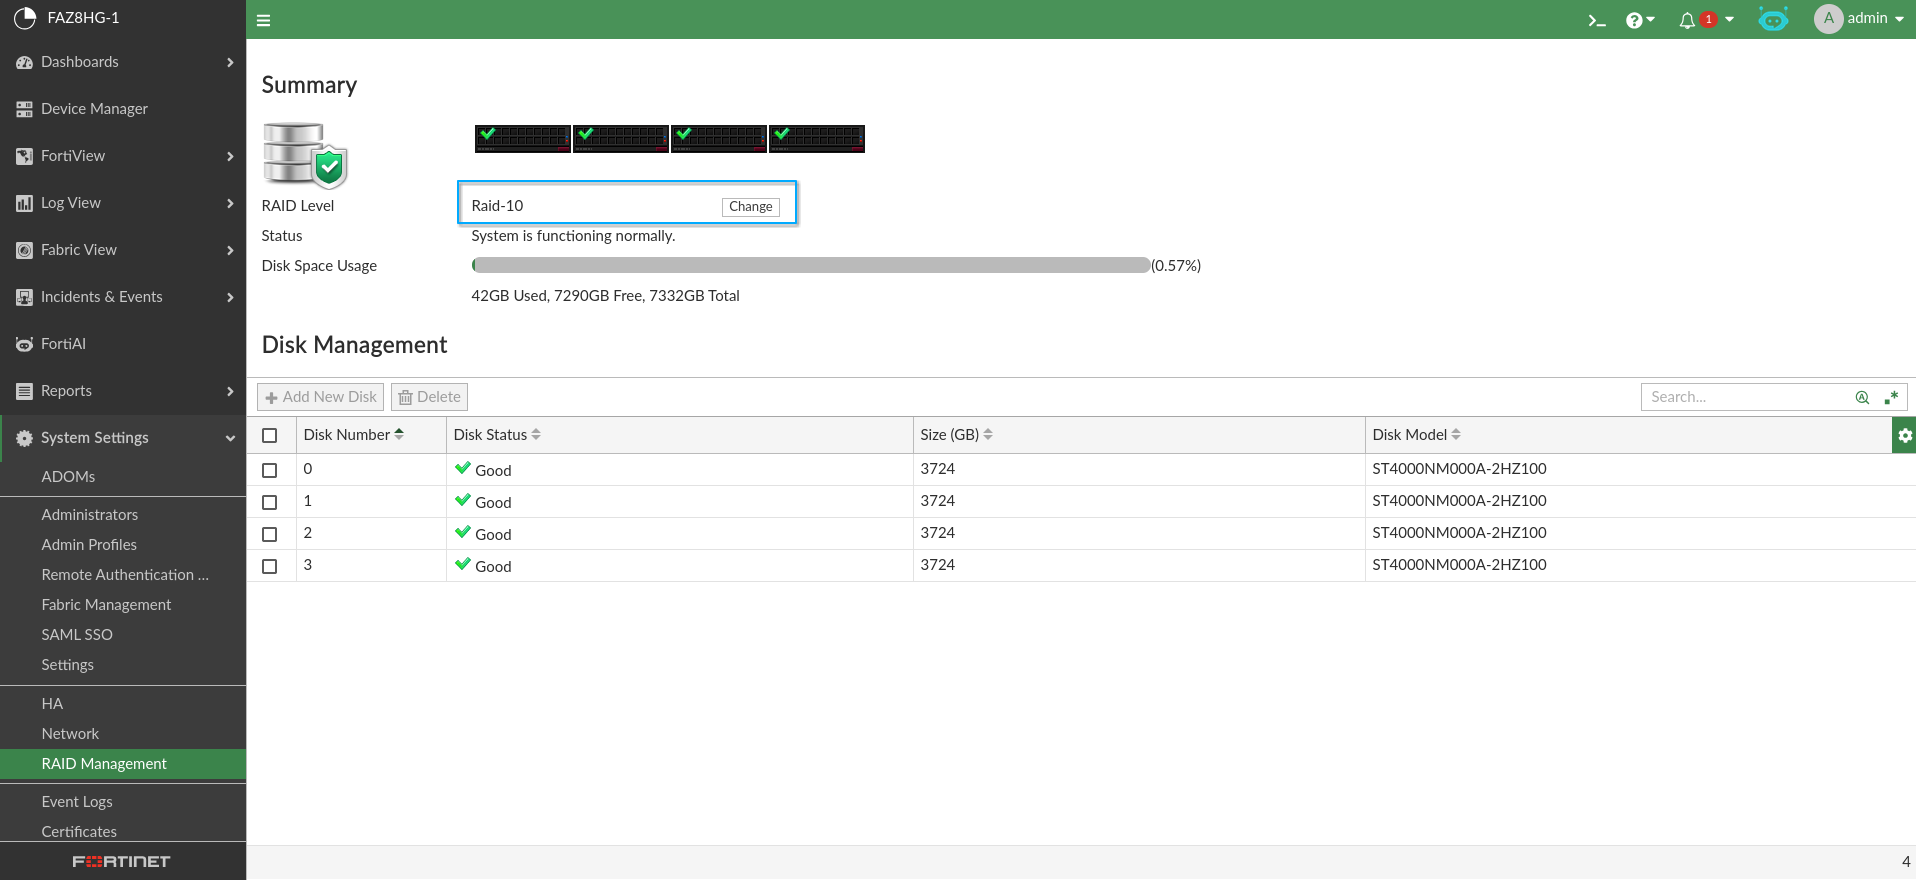The image size is (1916, 880).
Task: Expand the Dashboards menu chevron
Action: point(230,62)
